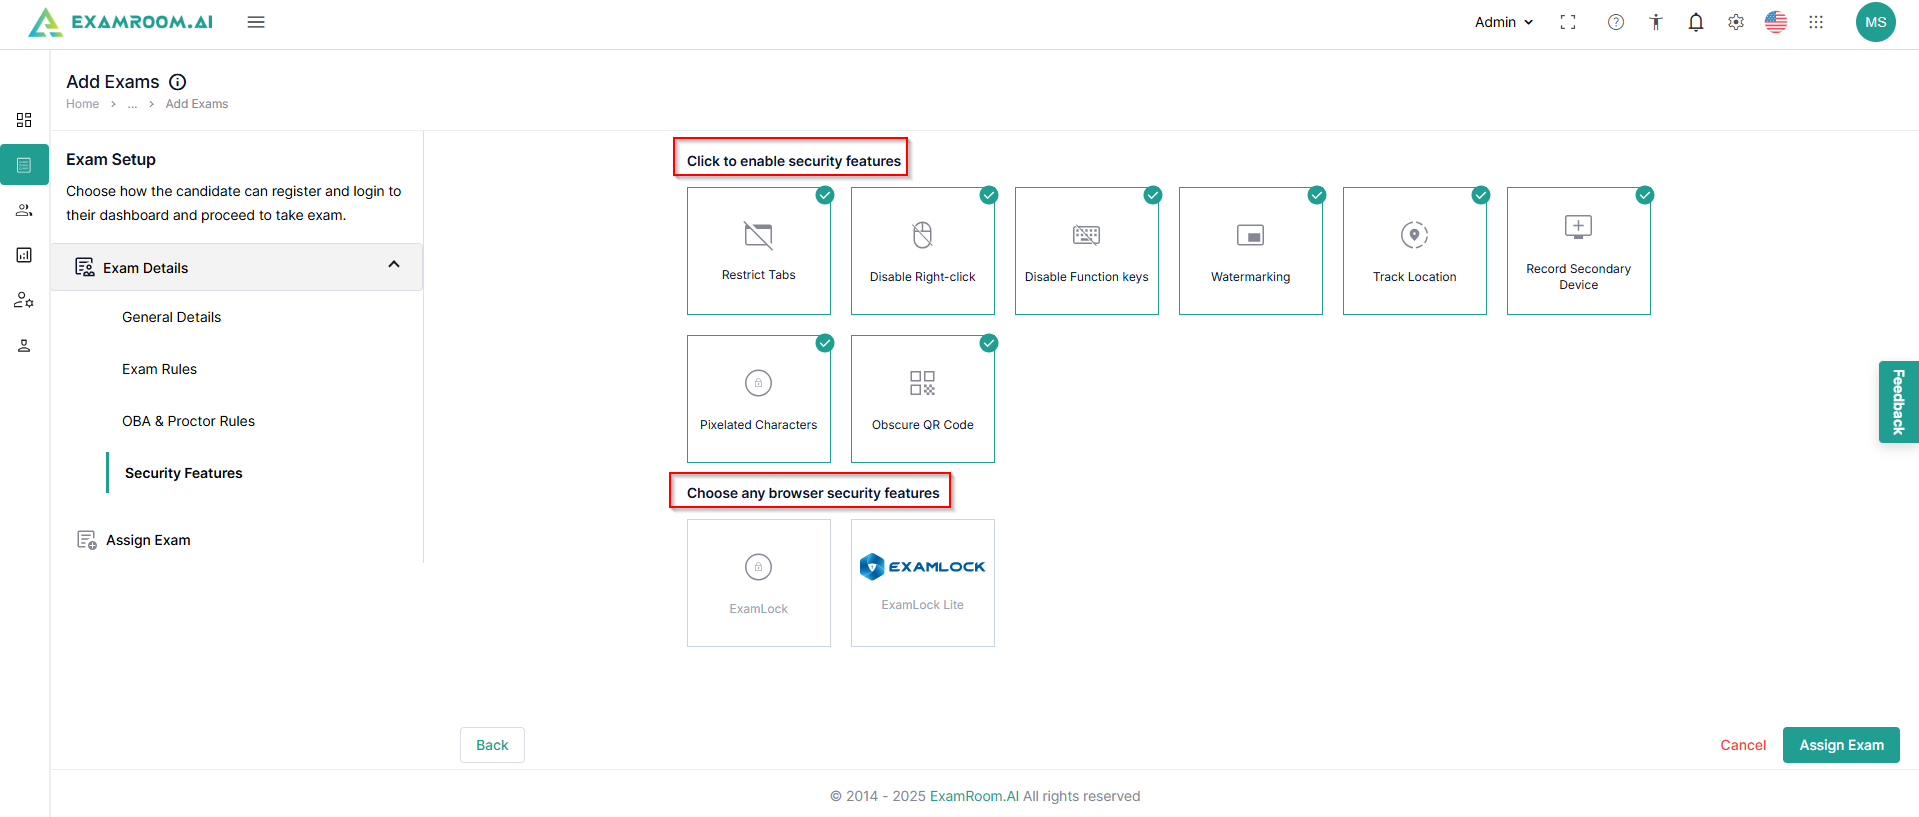Image resolution: width=1919 pixels, height=817 pixels.
Task: Enable the ExamLock Lite browser option
Action: [x=923, y=583]
